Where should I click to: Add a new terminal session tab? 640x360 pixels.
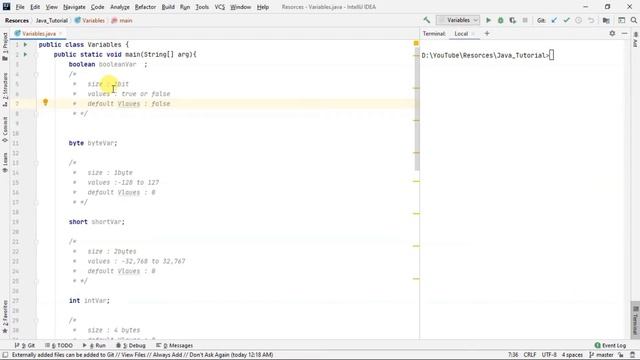487,33
